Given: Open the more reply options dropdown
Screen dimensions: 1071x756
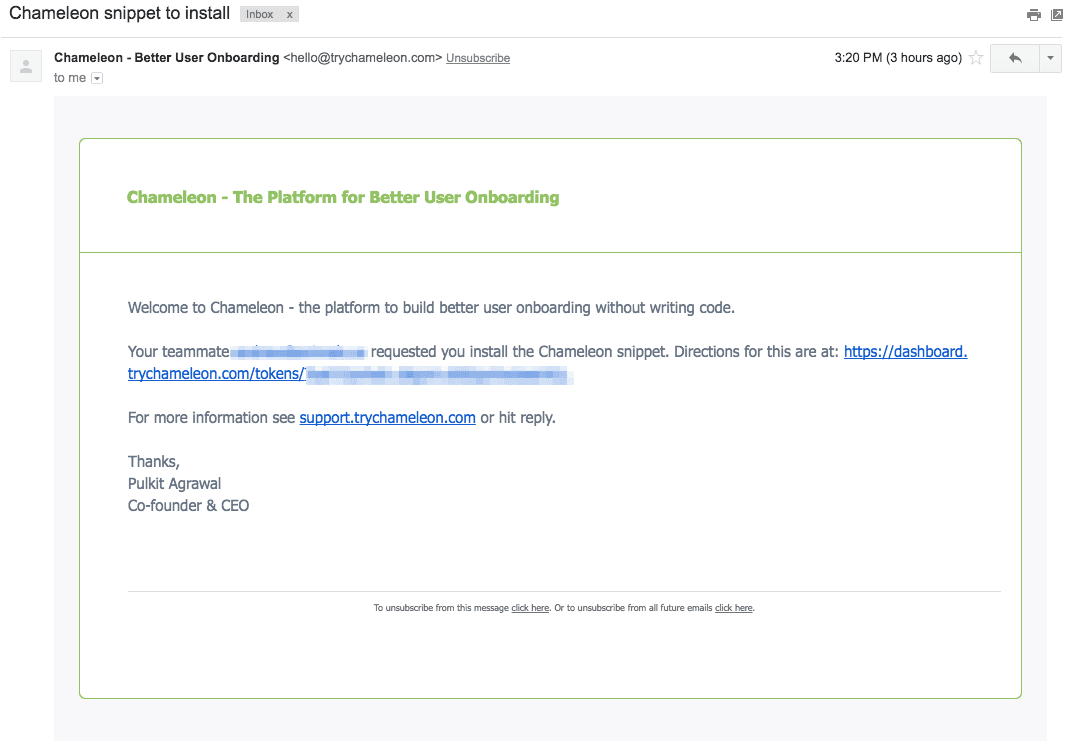Looking at the screenshot, I should coord(1050,58).
